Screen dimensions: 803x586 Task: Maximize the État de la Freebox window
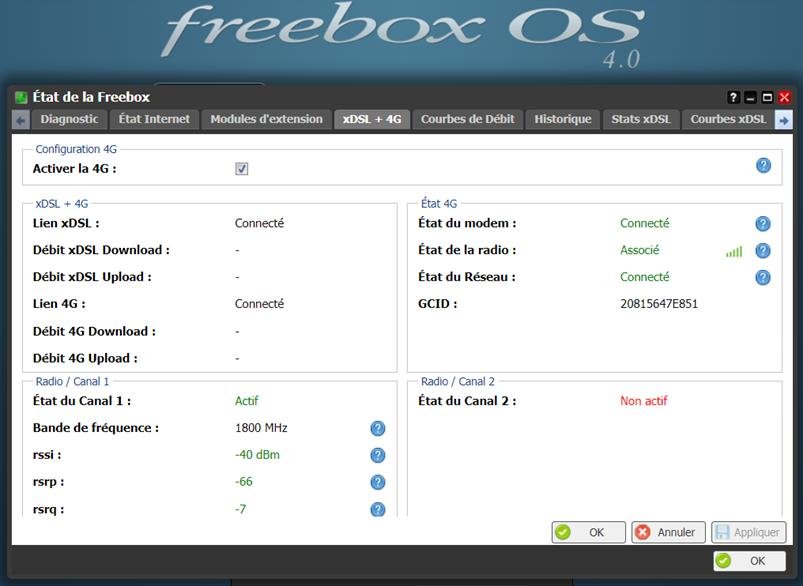pyautogui.click(x=767, y=97)
